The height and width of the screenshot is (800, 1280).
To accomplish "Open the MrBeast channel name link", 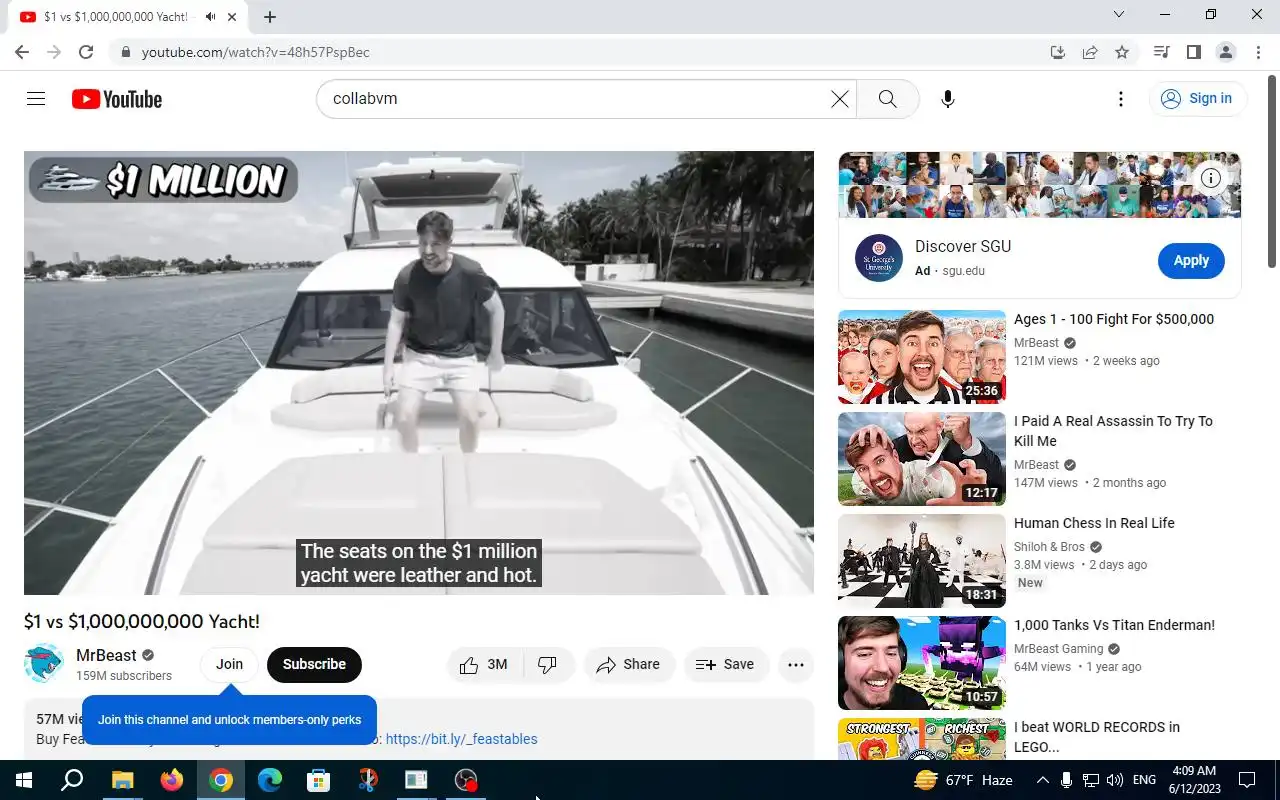I will pyautogui.click(x=106, y=655).
